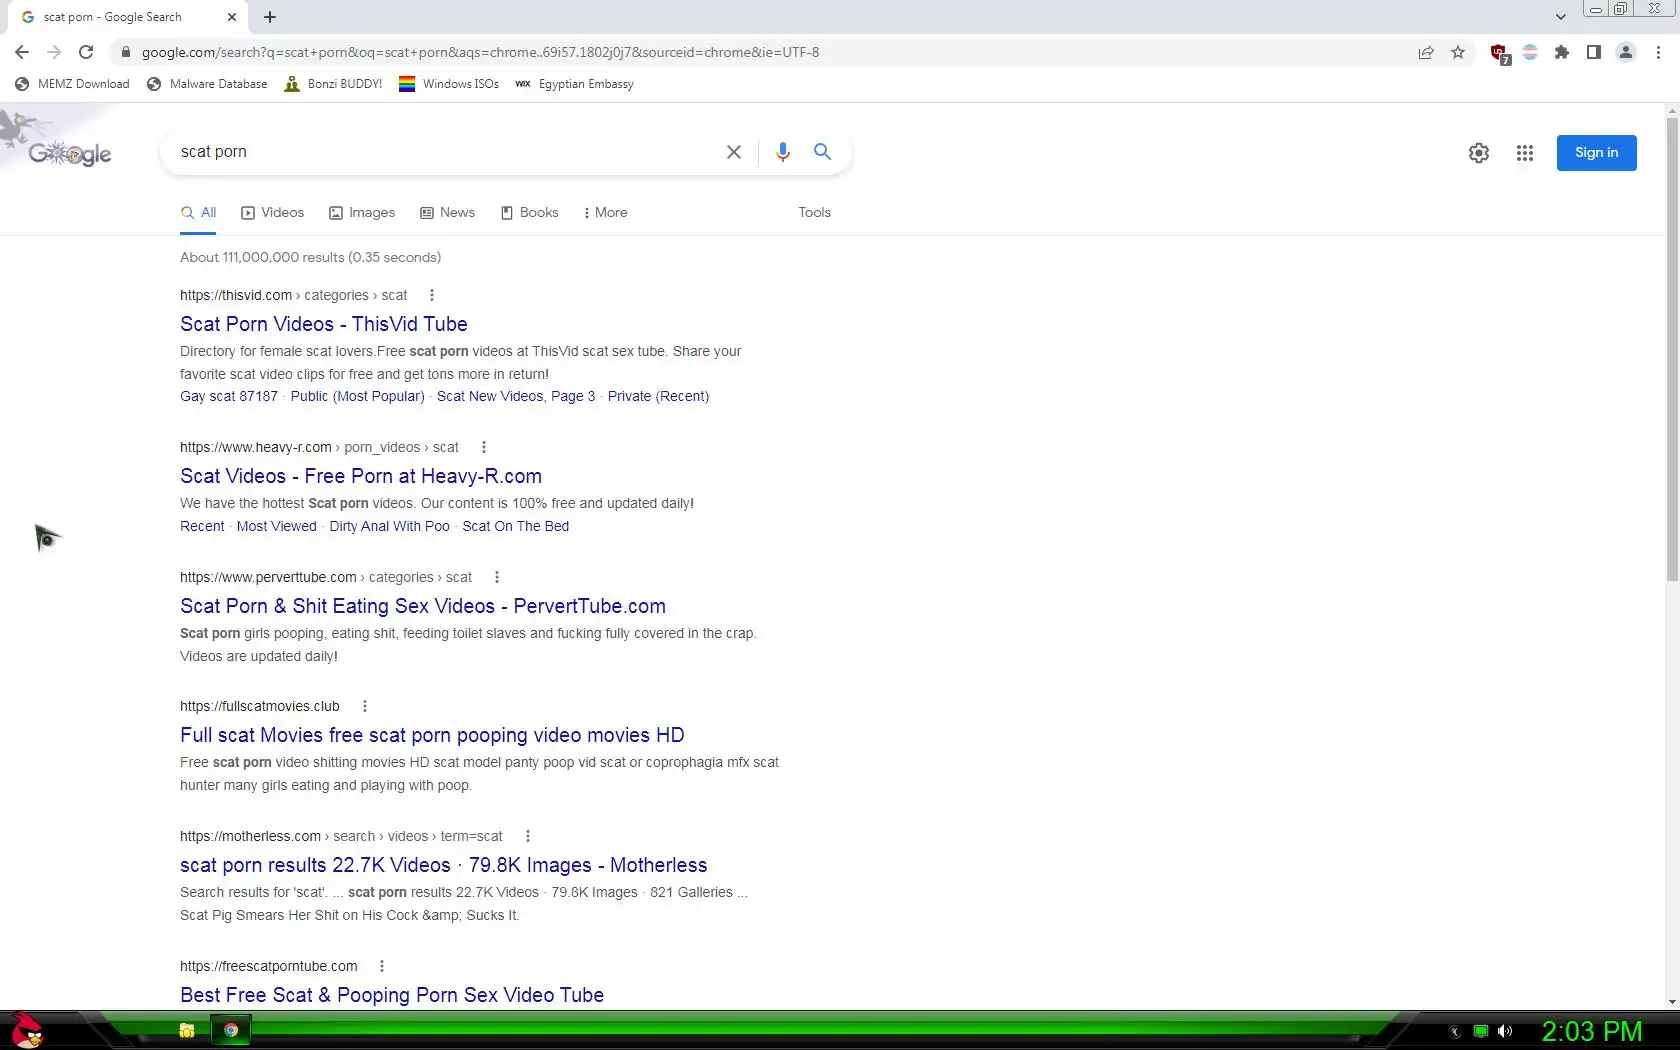Open the Extensions puzzle-piece menu
1680x1050 pixels.
coord(1562,52)
